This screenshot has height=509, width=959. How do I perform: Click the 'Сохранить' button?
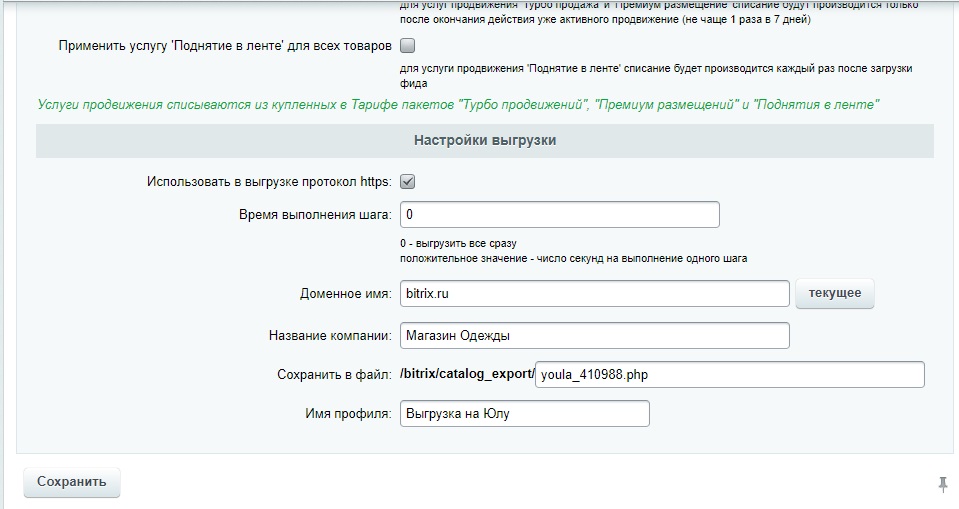(x=71, y=482)
